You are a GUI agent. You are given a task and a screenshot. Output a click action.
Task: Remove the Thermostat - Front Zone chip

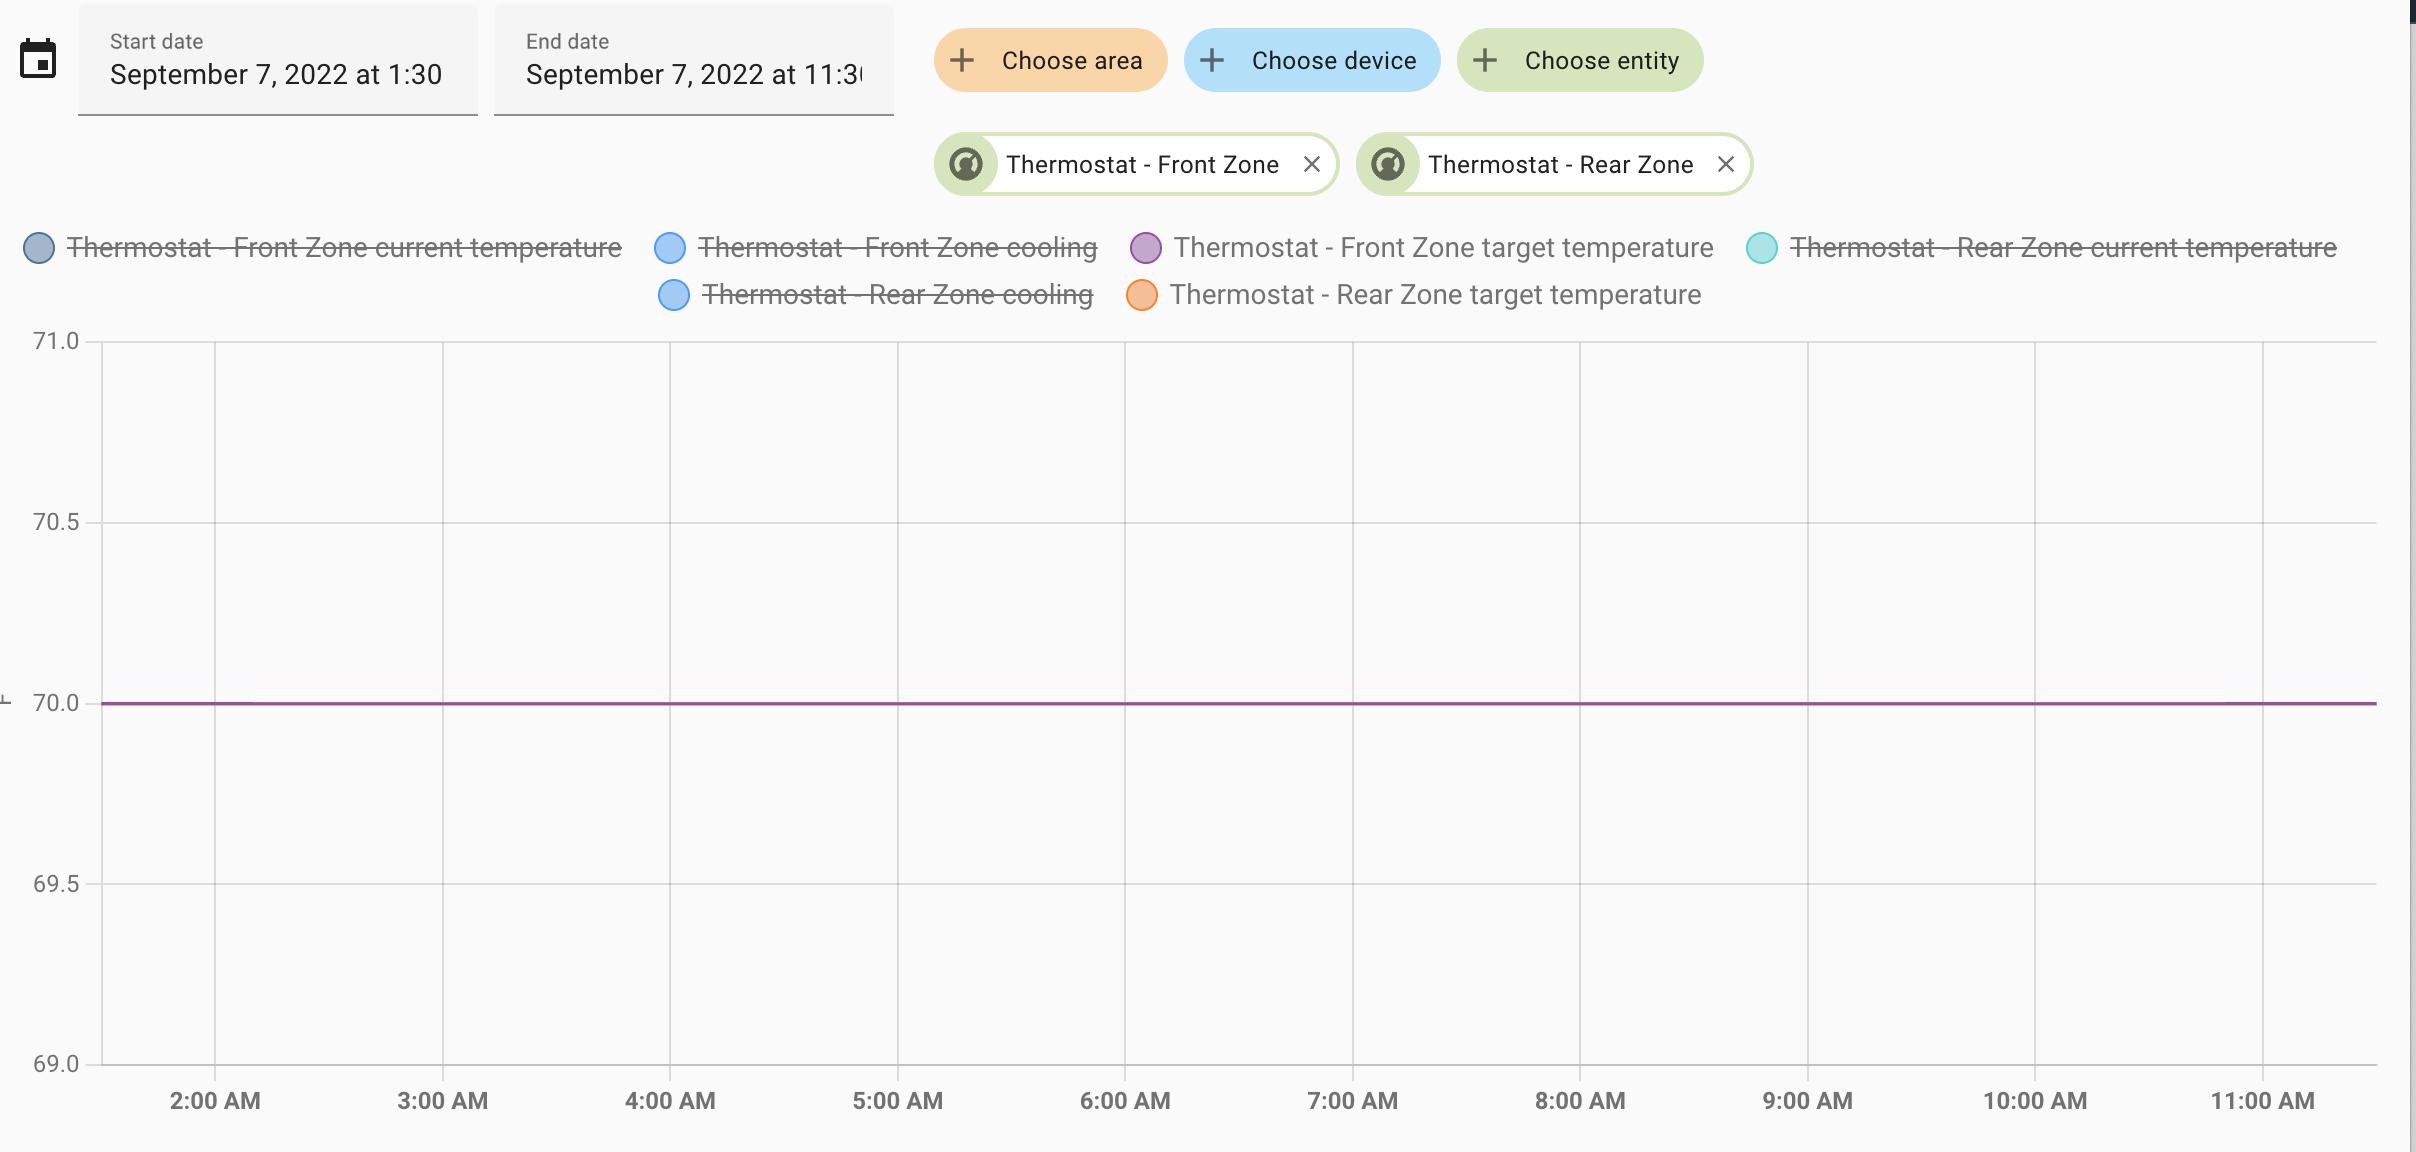(x=1312, y=164)
